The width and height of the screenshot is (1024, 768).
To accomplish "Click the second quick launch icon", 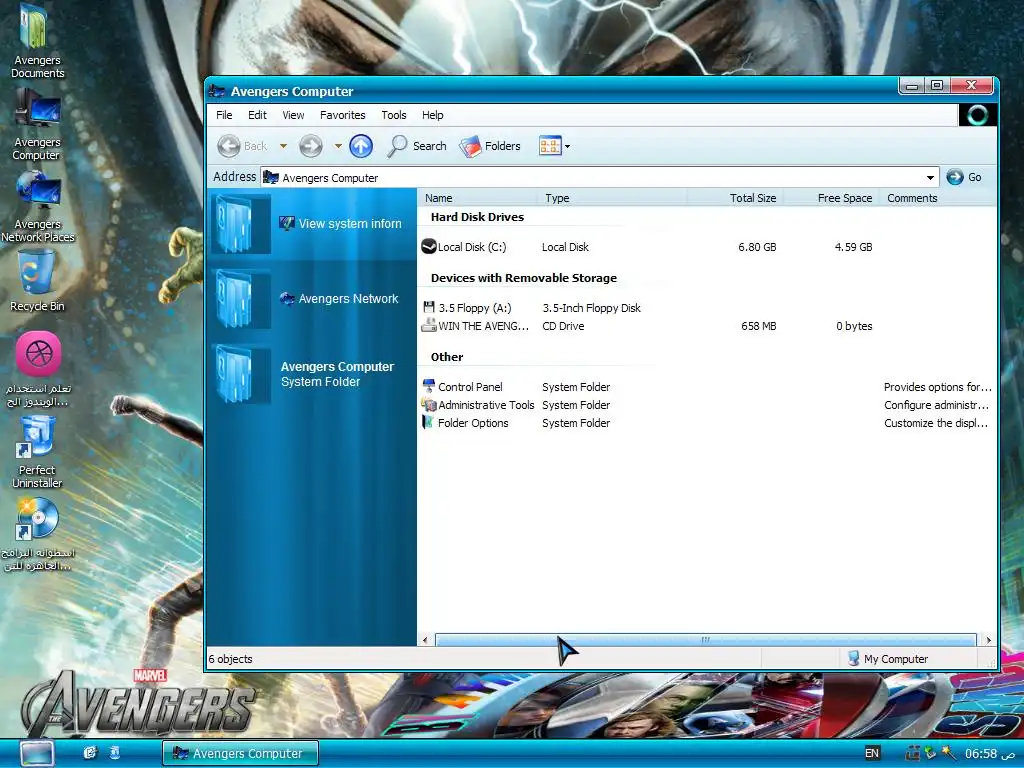I will pos(114,753).
